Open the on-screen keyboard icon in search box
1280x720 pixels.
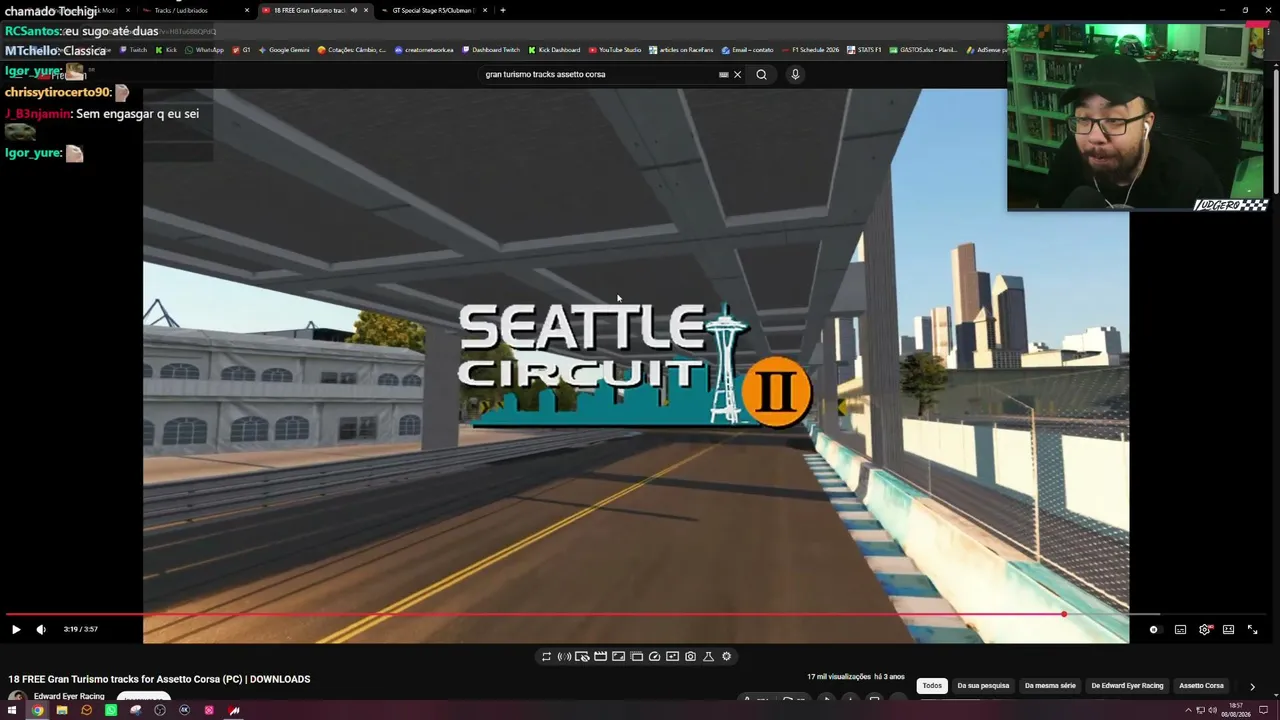tap(724, 74)
